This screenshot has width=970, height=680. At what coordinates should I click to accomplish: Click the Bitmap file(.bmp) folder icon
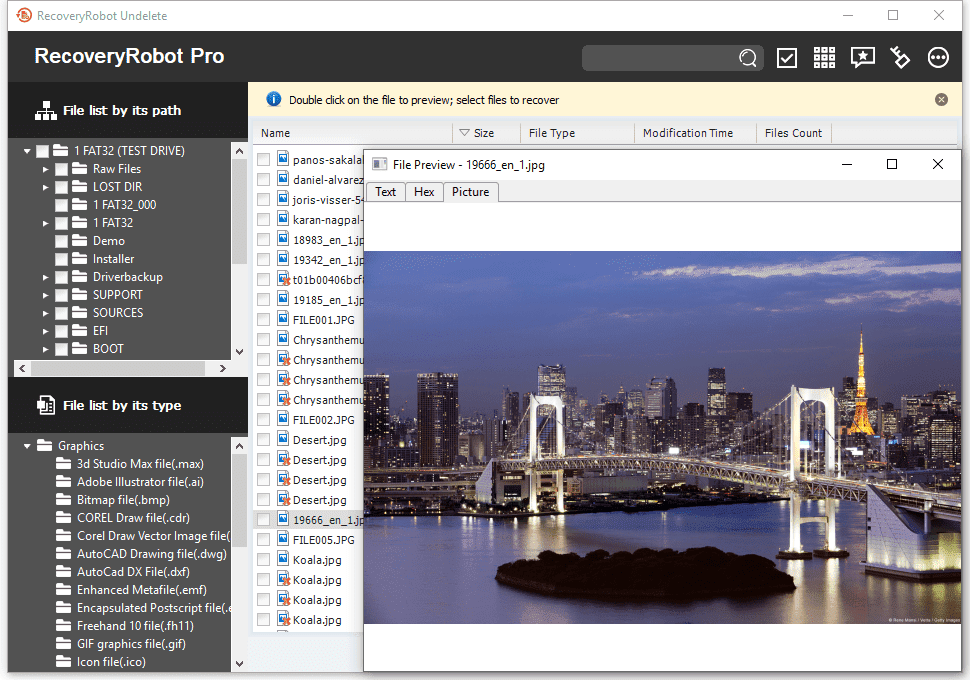63,499
